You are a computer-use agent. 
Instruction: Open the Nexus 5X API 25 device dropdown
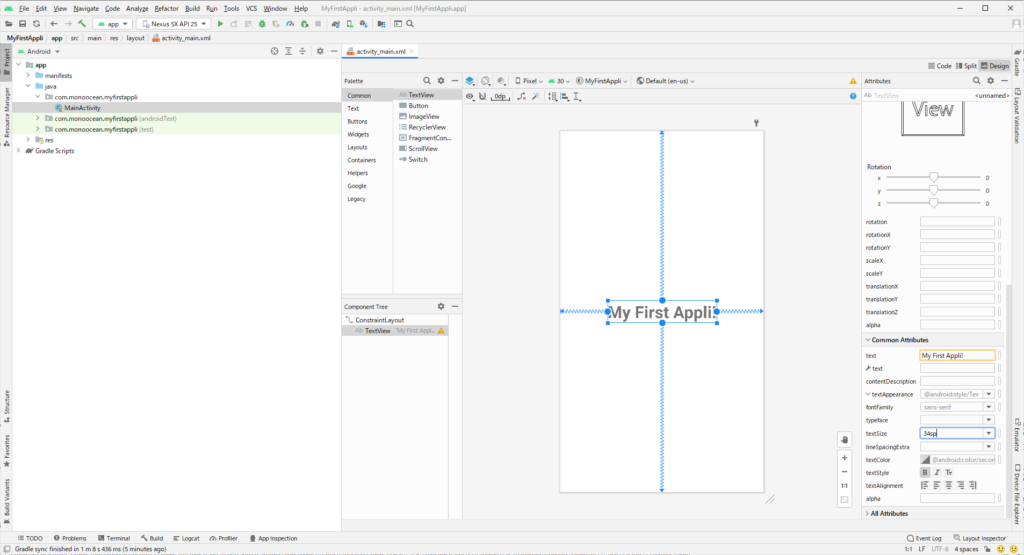(173, 23)
